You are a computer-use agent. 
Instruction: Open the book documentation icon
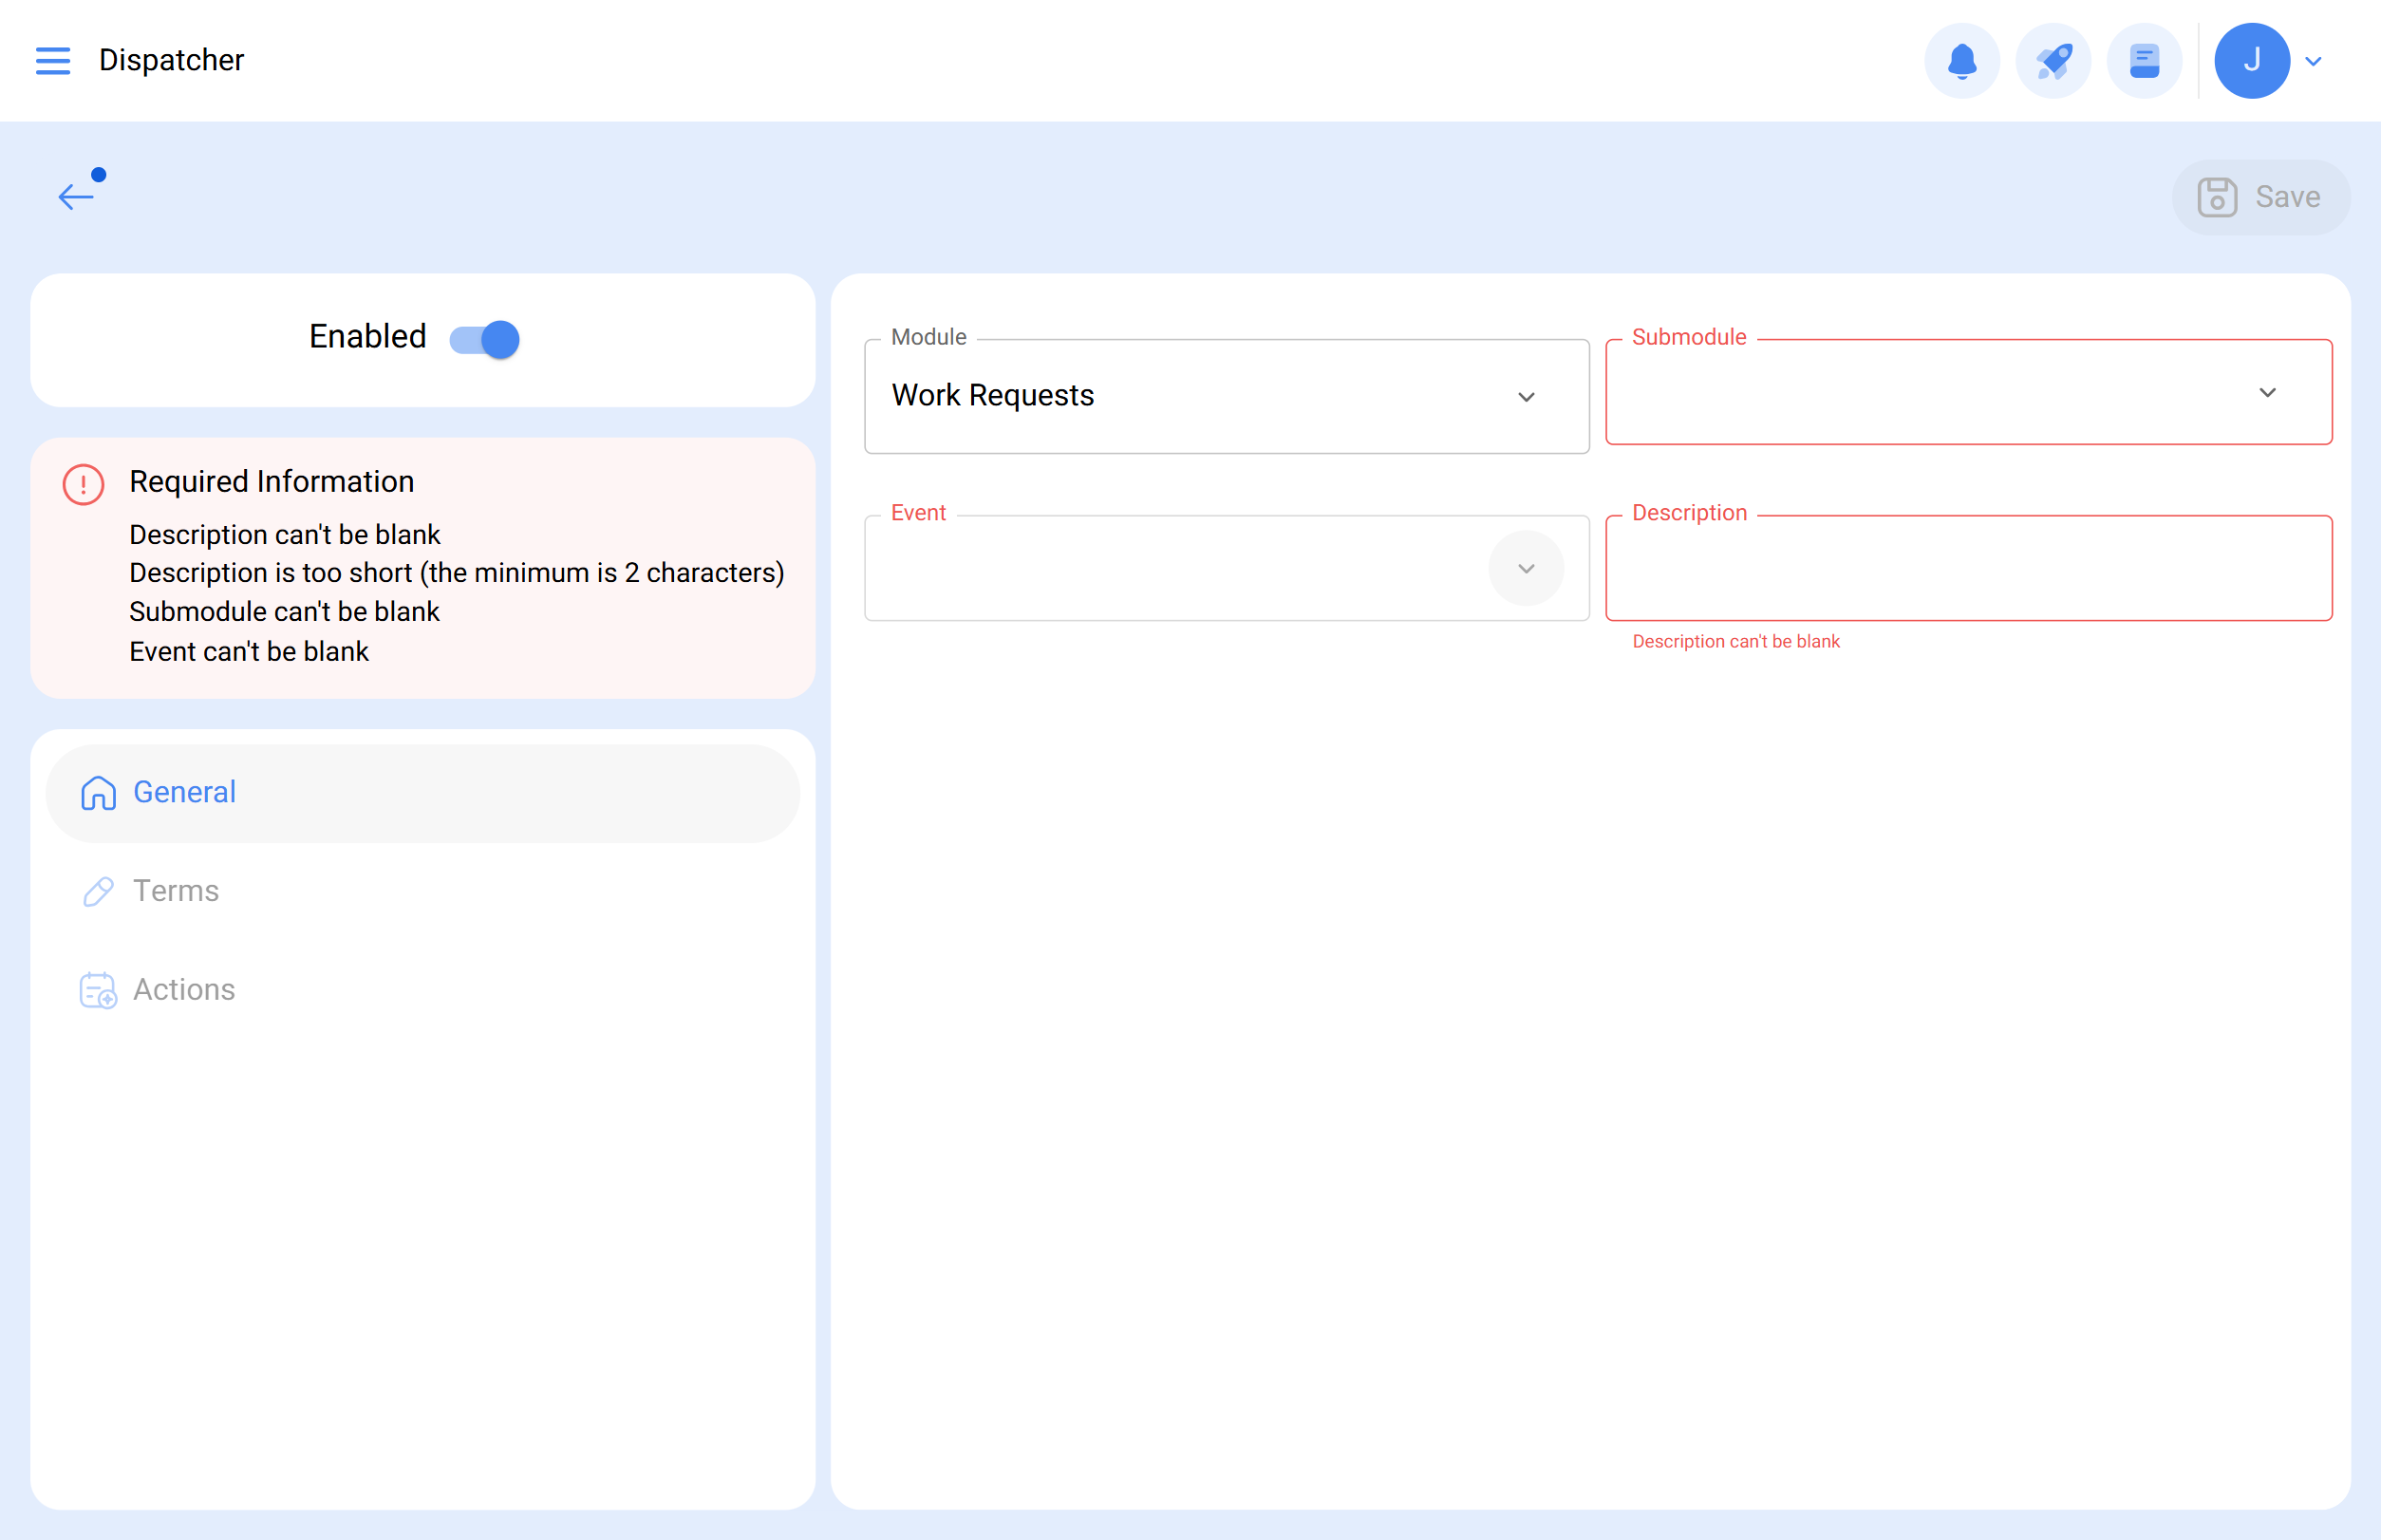click(x=2143, y=61)
